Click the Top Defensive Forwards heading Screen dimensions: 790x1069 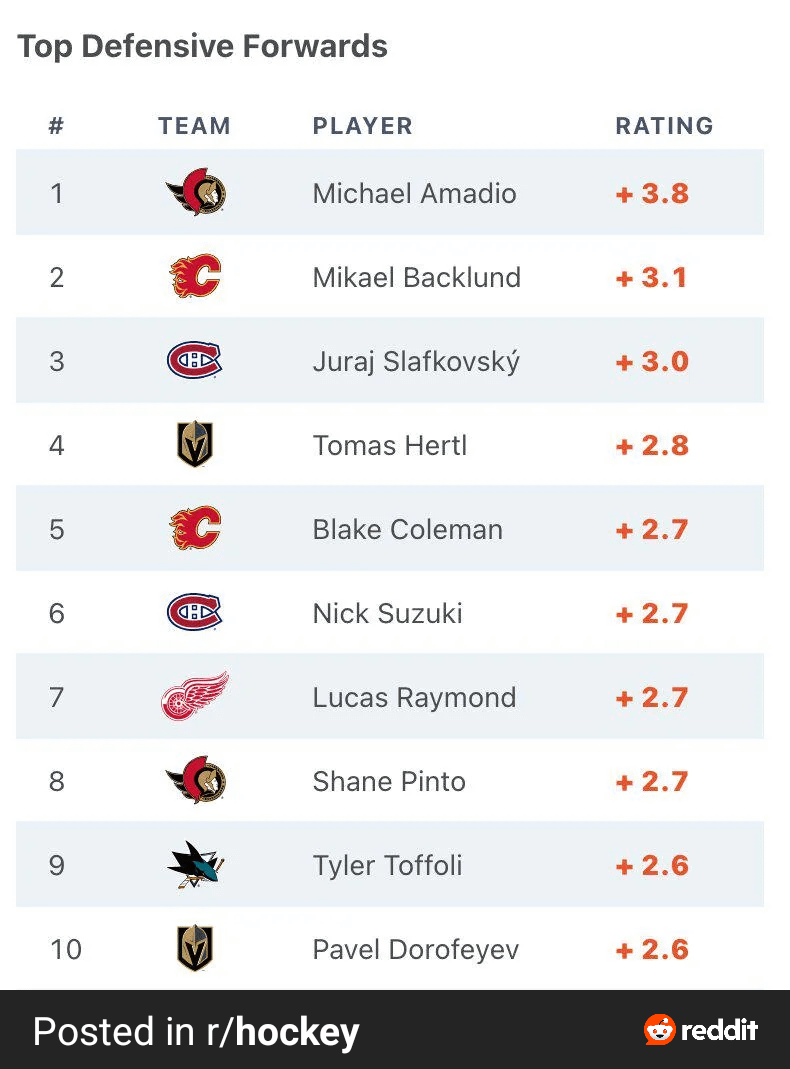(x=202, y=46)
